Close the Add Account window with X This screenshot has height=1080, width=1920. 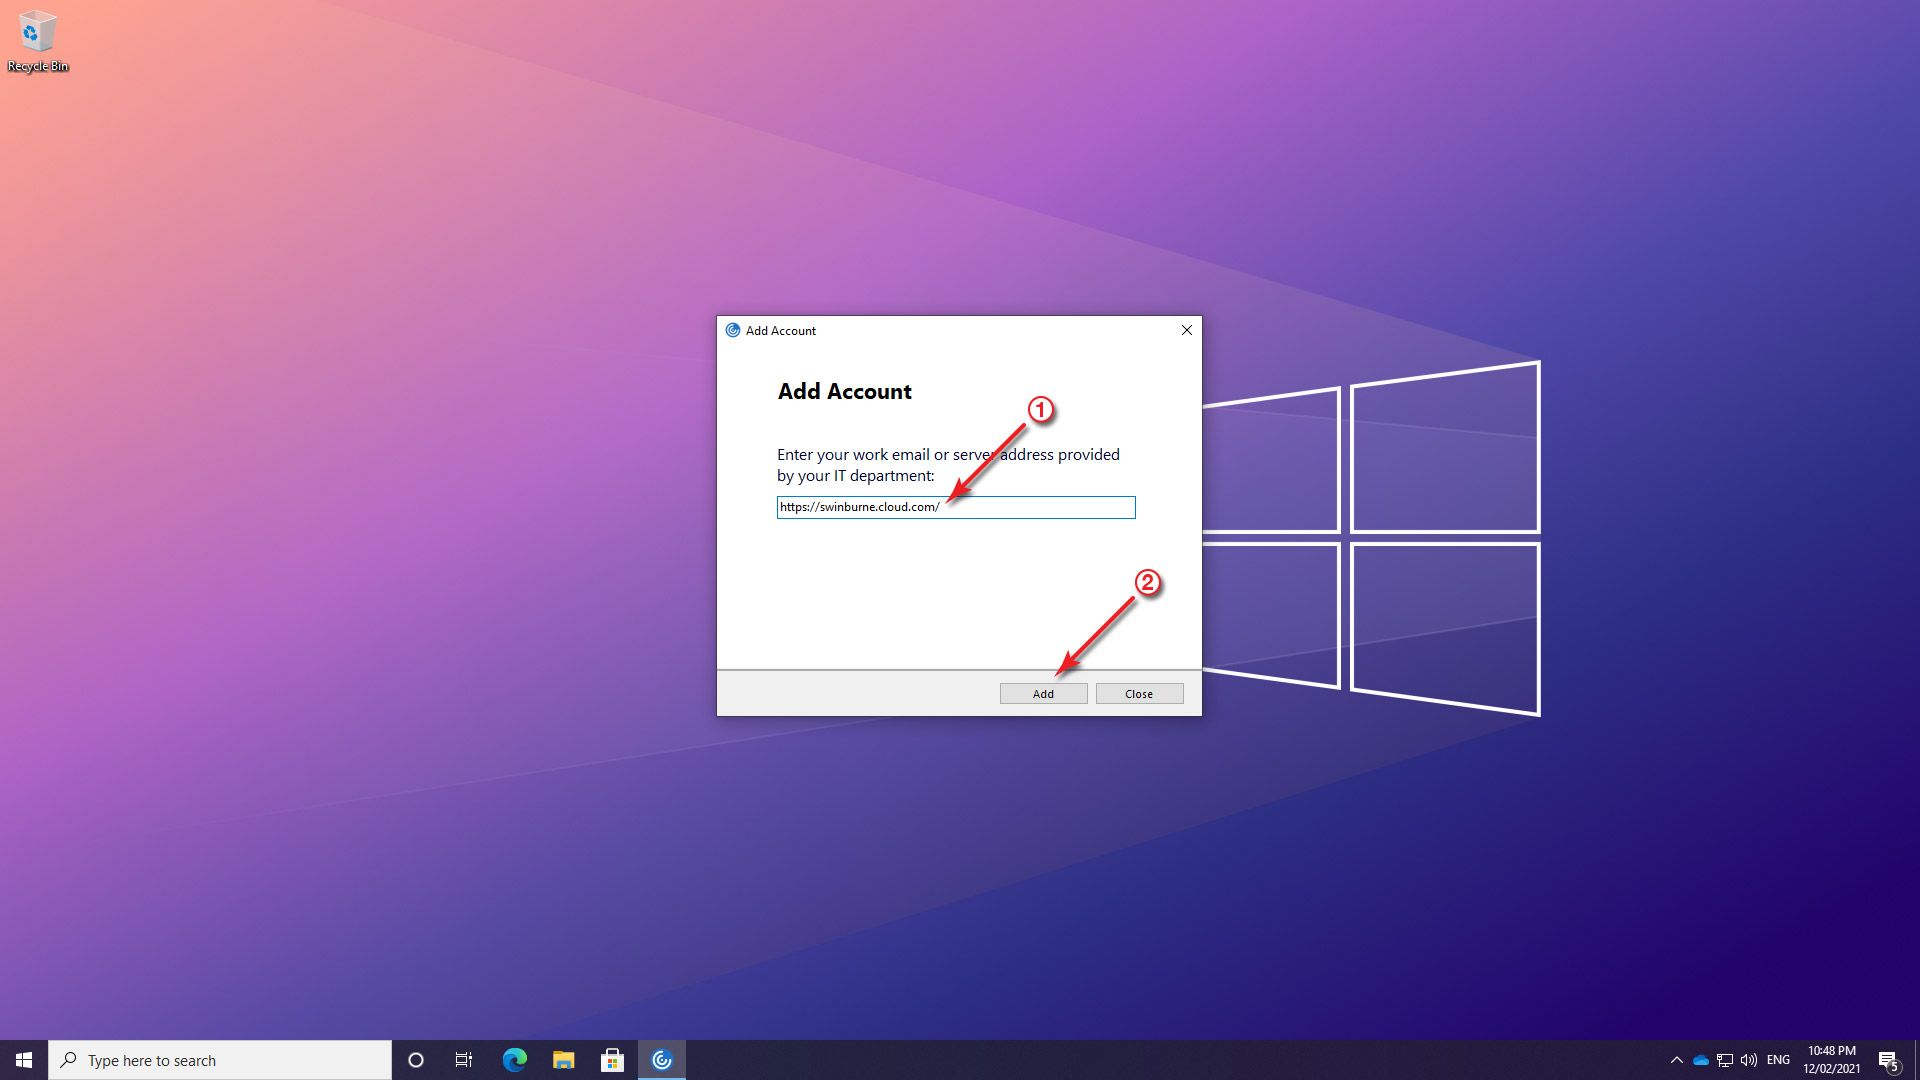click(1186, 330)
